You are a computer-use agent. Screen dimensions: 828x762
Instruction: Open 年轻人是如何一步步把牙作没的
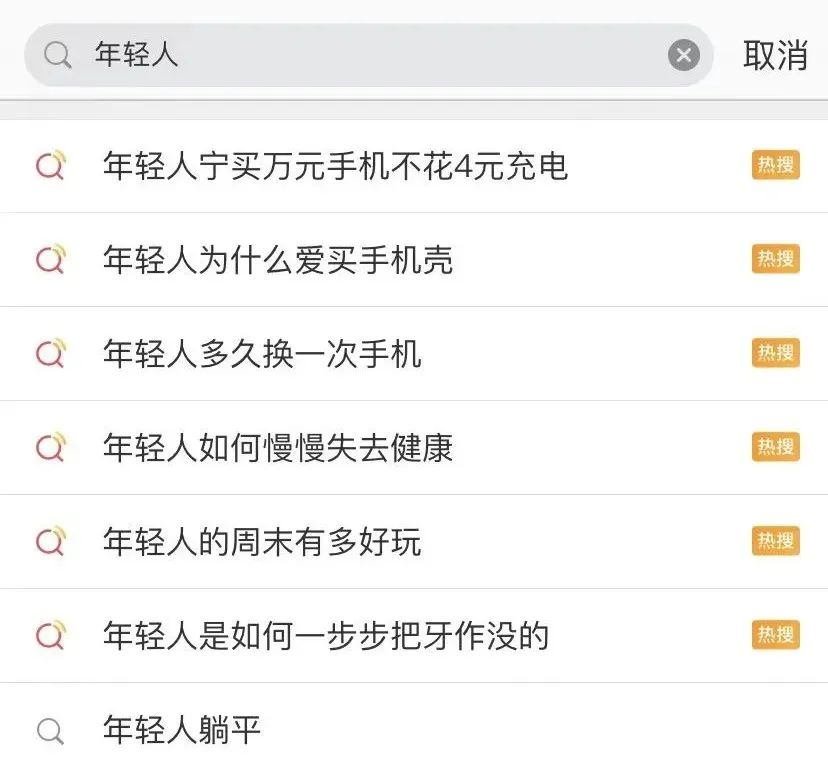click(323, 635)
